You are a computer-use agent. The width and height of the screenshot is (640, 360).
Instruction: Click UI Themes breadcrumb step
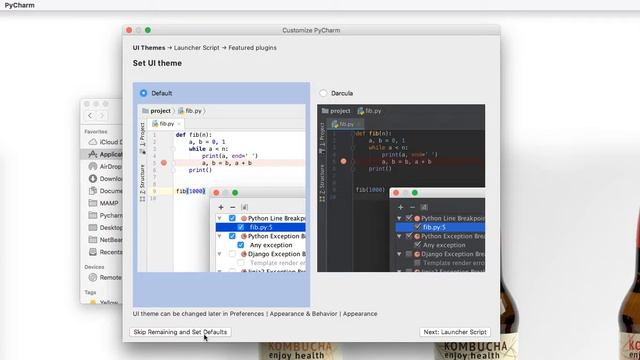[149, 48]
